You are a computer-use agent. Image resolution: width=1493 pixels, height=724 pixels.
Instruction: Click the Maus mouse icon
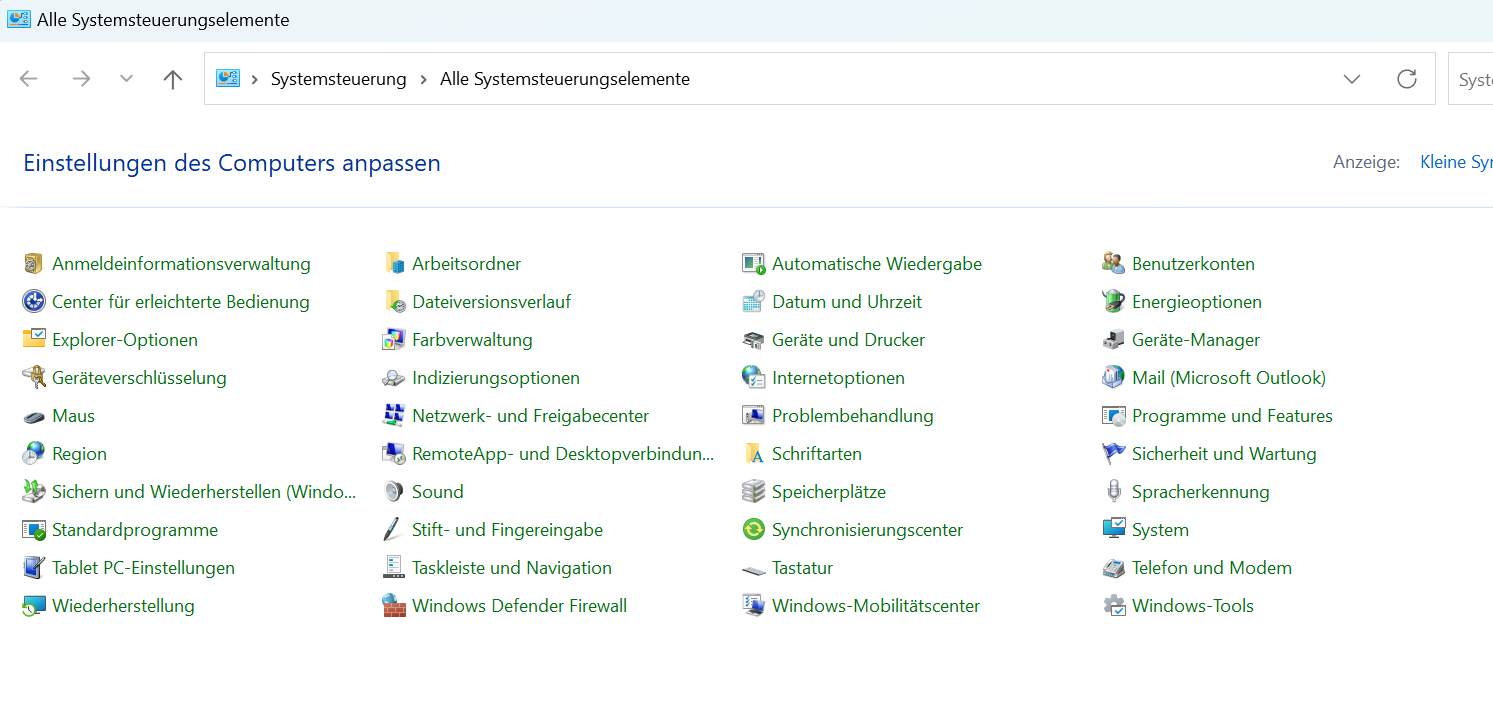tap(34, 416)
